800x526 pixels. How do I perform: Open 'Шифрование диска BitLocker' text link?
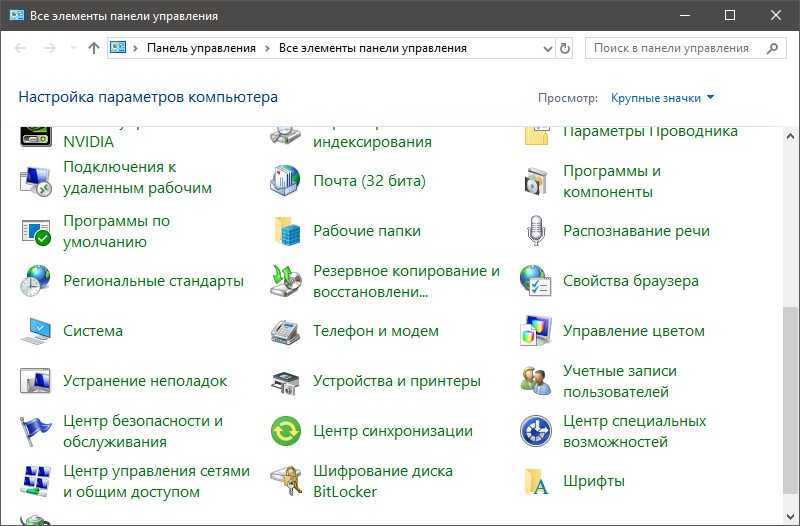[383, 481]
